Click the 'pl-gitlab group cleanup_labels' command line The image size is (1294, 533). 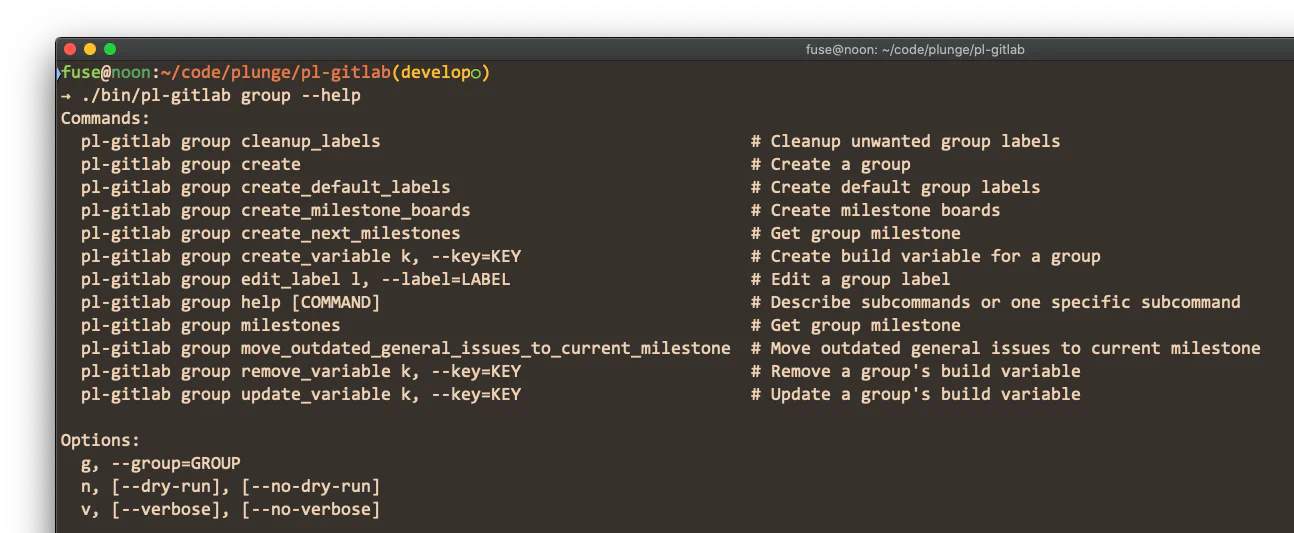[x=231, y=142]
